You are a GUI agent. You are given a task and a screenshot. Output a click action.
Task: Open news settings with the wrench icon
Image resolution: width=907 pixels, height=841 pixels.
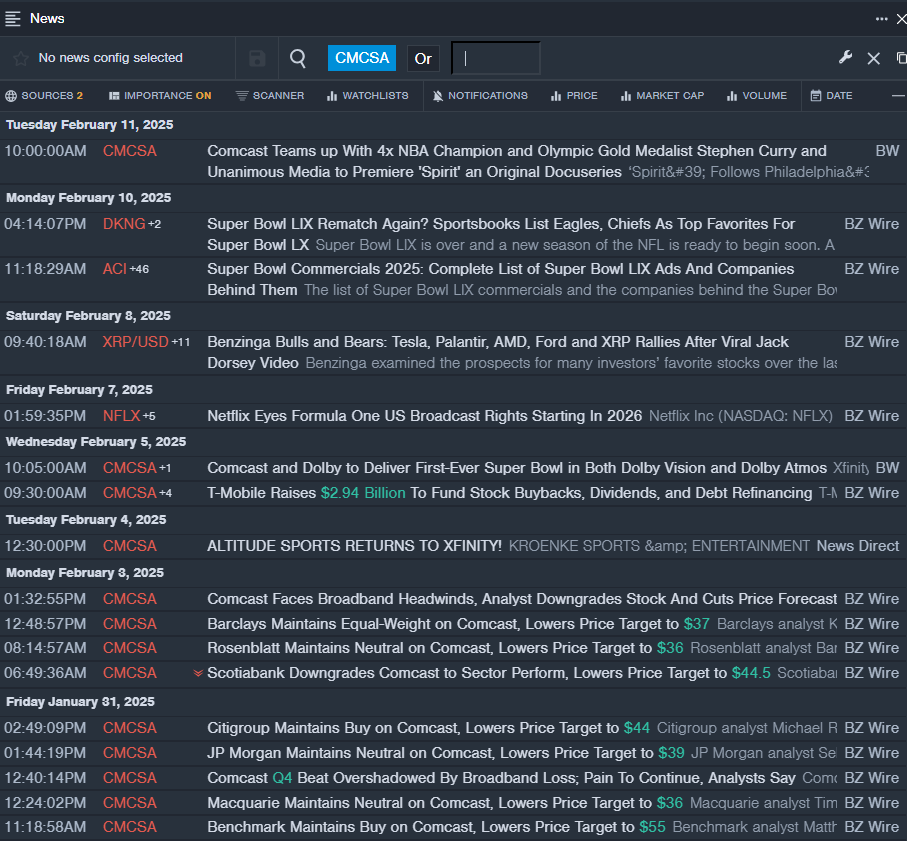click(x=845, y=57)
